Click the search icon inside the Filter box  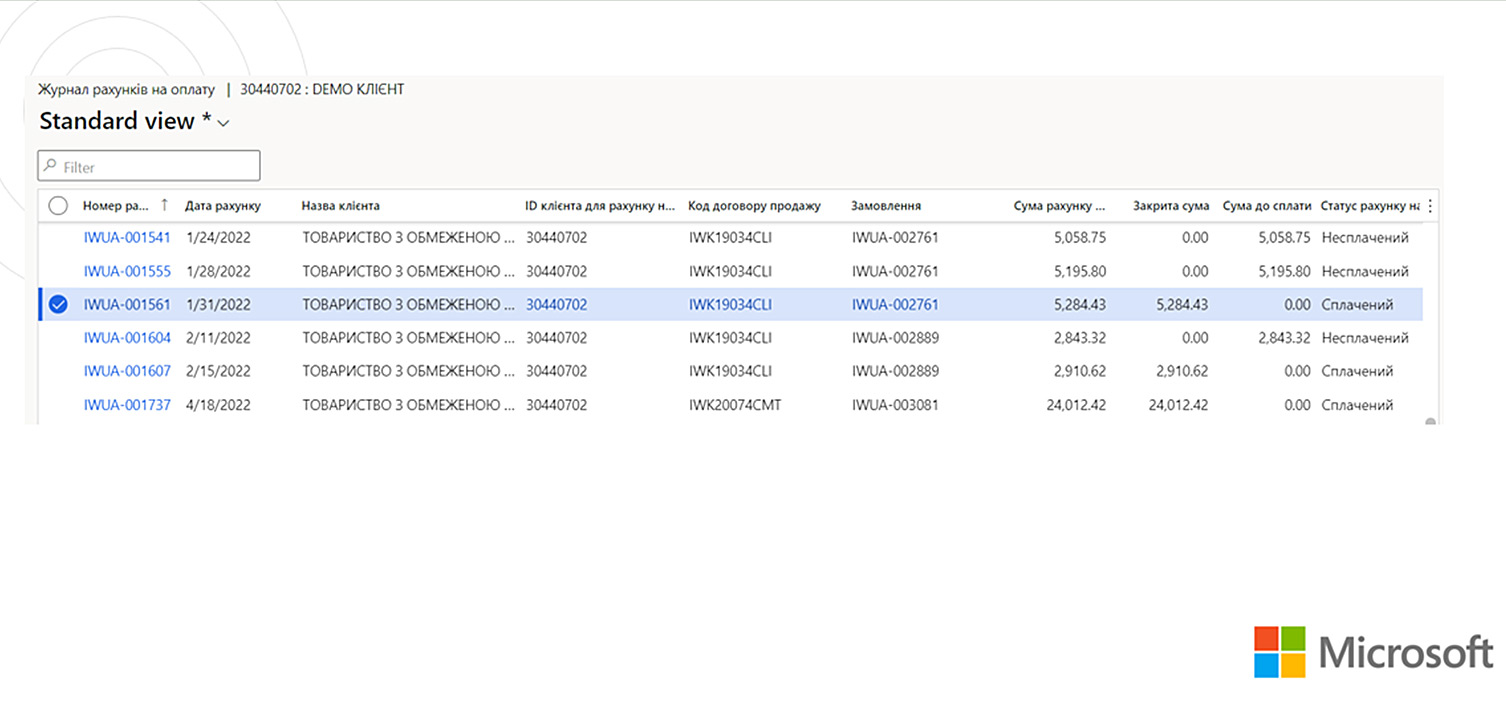tap(51, 165)
